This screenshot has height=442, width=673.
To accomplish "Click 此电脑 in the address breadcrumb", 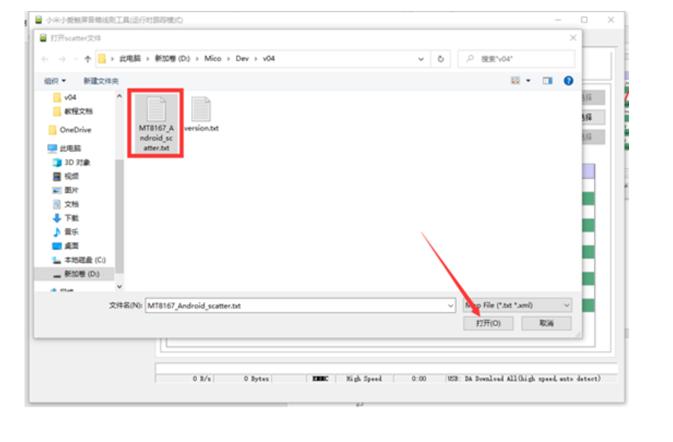I will [x=130, y=59].
